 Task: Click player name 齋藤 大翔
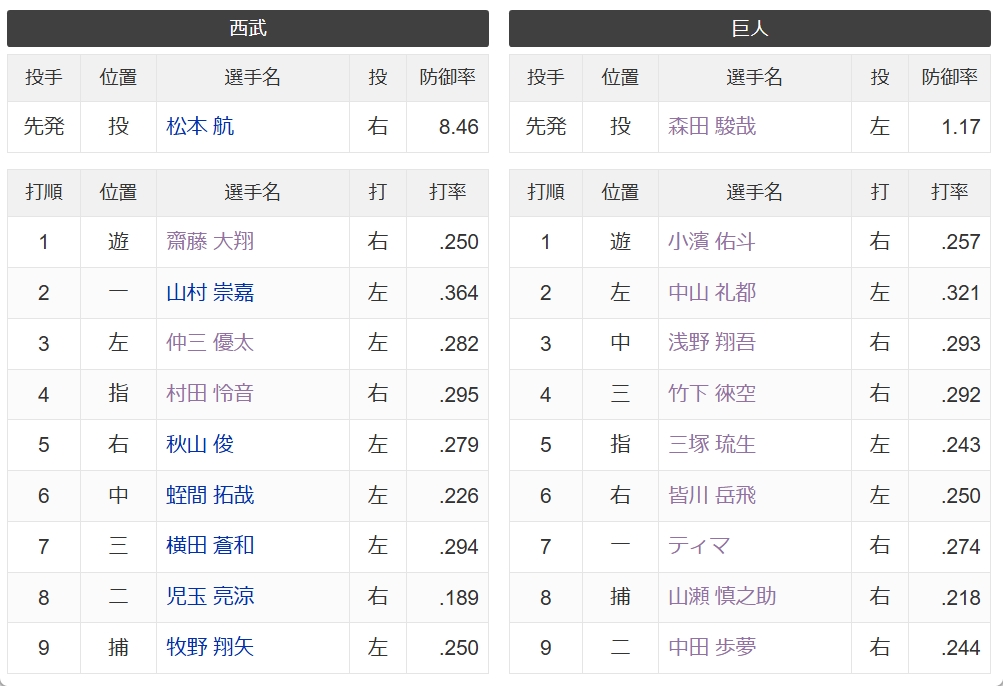pyautogui.click(x=210, y=241)
